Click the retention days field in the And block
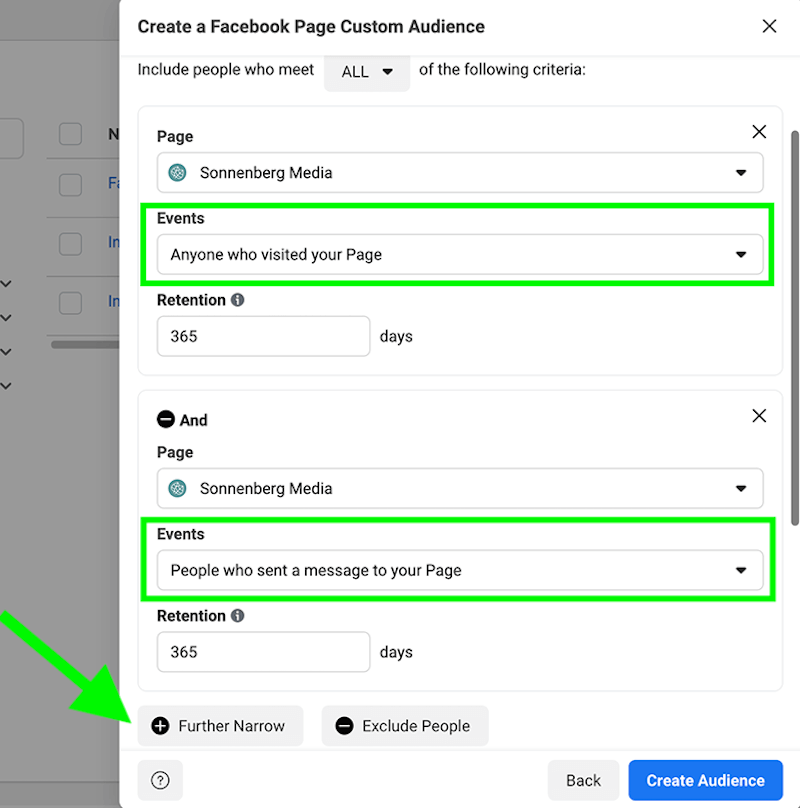 tap(263, 652)
